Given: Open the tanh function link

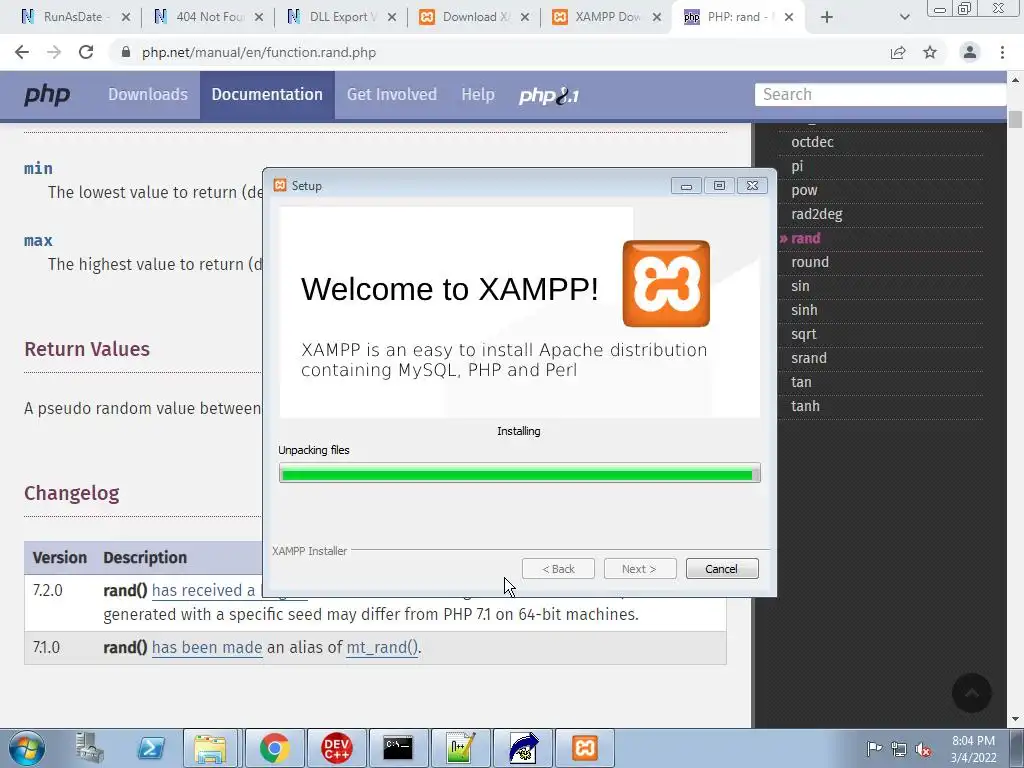Looking at the screenshot, I should click(805, 406).
